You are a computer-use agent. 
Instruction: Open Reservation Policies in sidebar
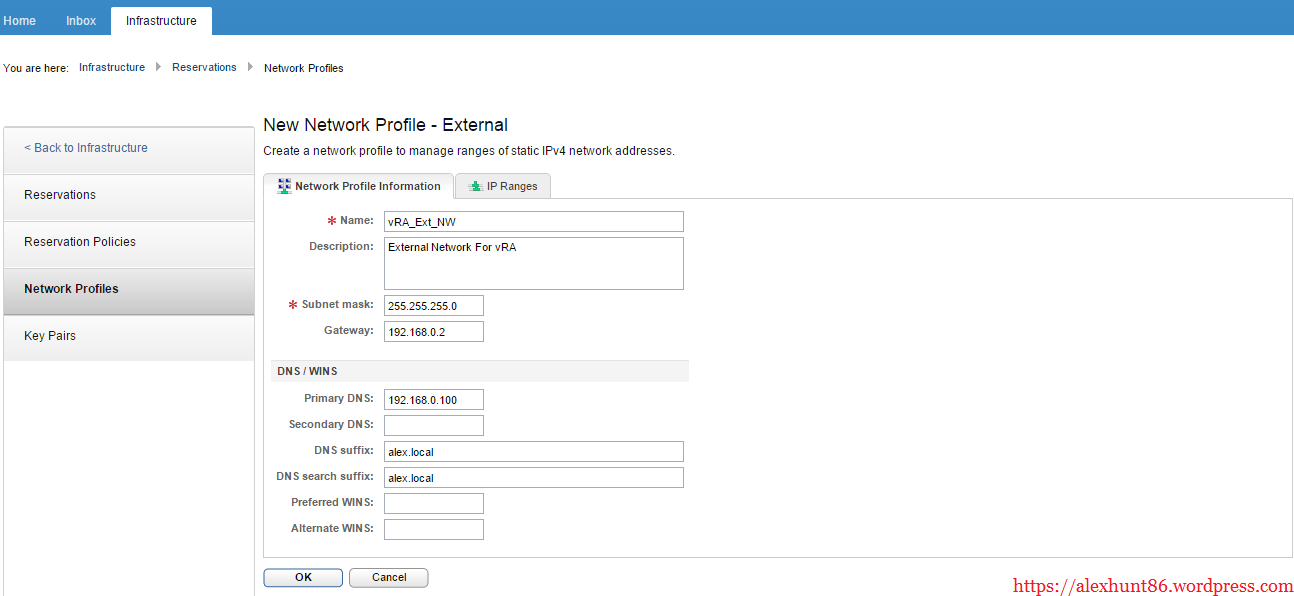(x=80, y=242)
